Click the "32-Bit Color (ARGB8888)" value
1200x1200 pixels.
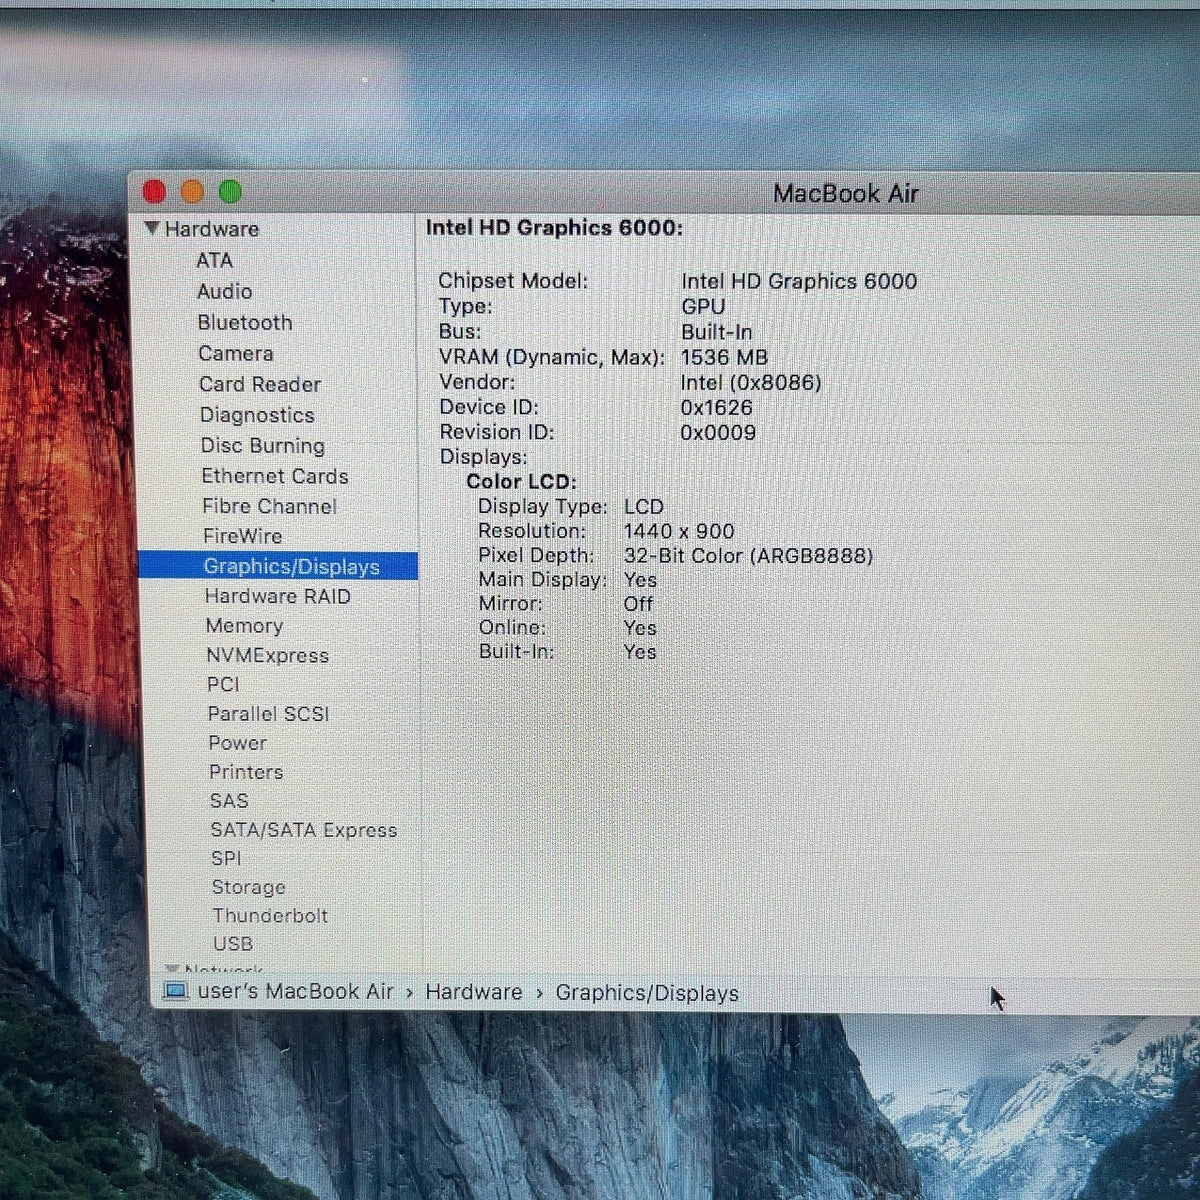pyautogui.click(x=748, y=556)
